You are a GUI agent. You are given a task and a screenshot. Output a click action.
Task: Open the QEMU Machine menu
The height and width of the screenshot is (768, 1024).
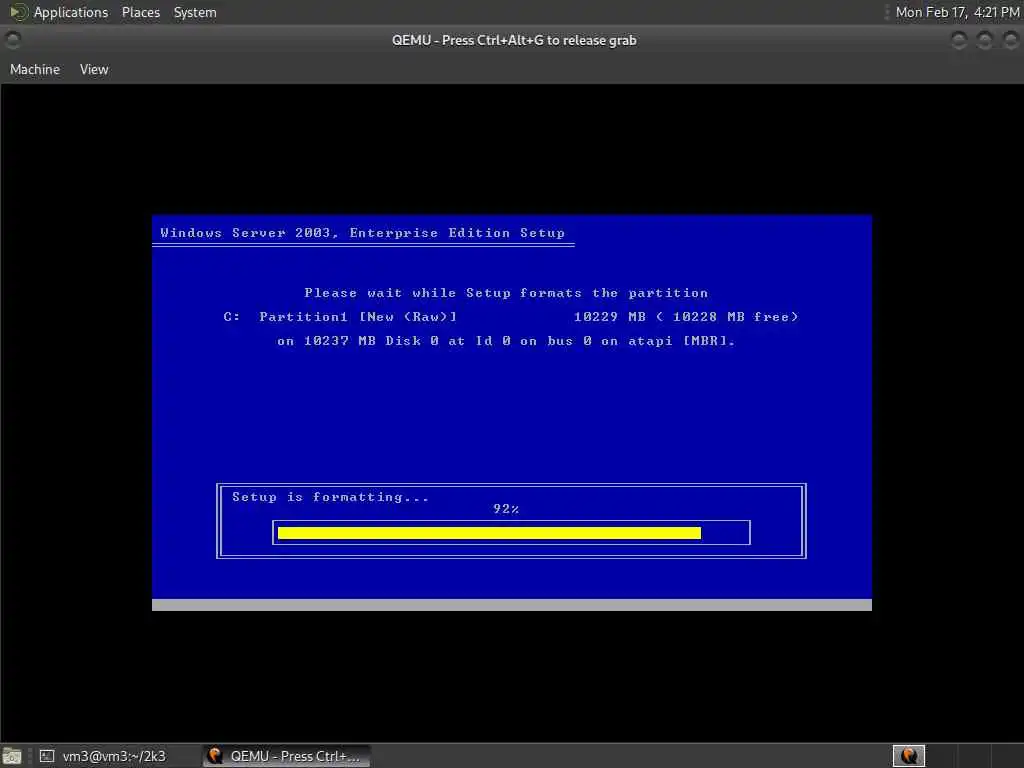tap(35, 69)
